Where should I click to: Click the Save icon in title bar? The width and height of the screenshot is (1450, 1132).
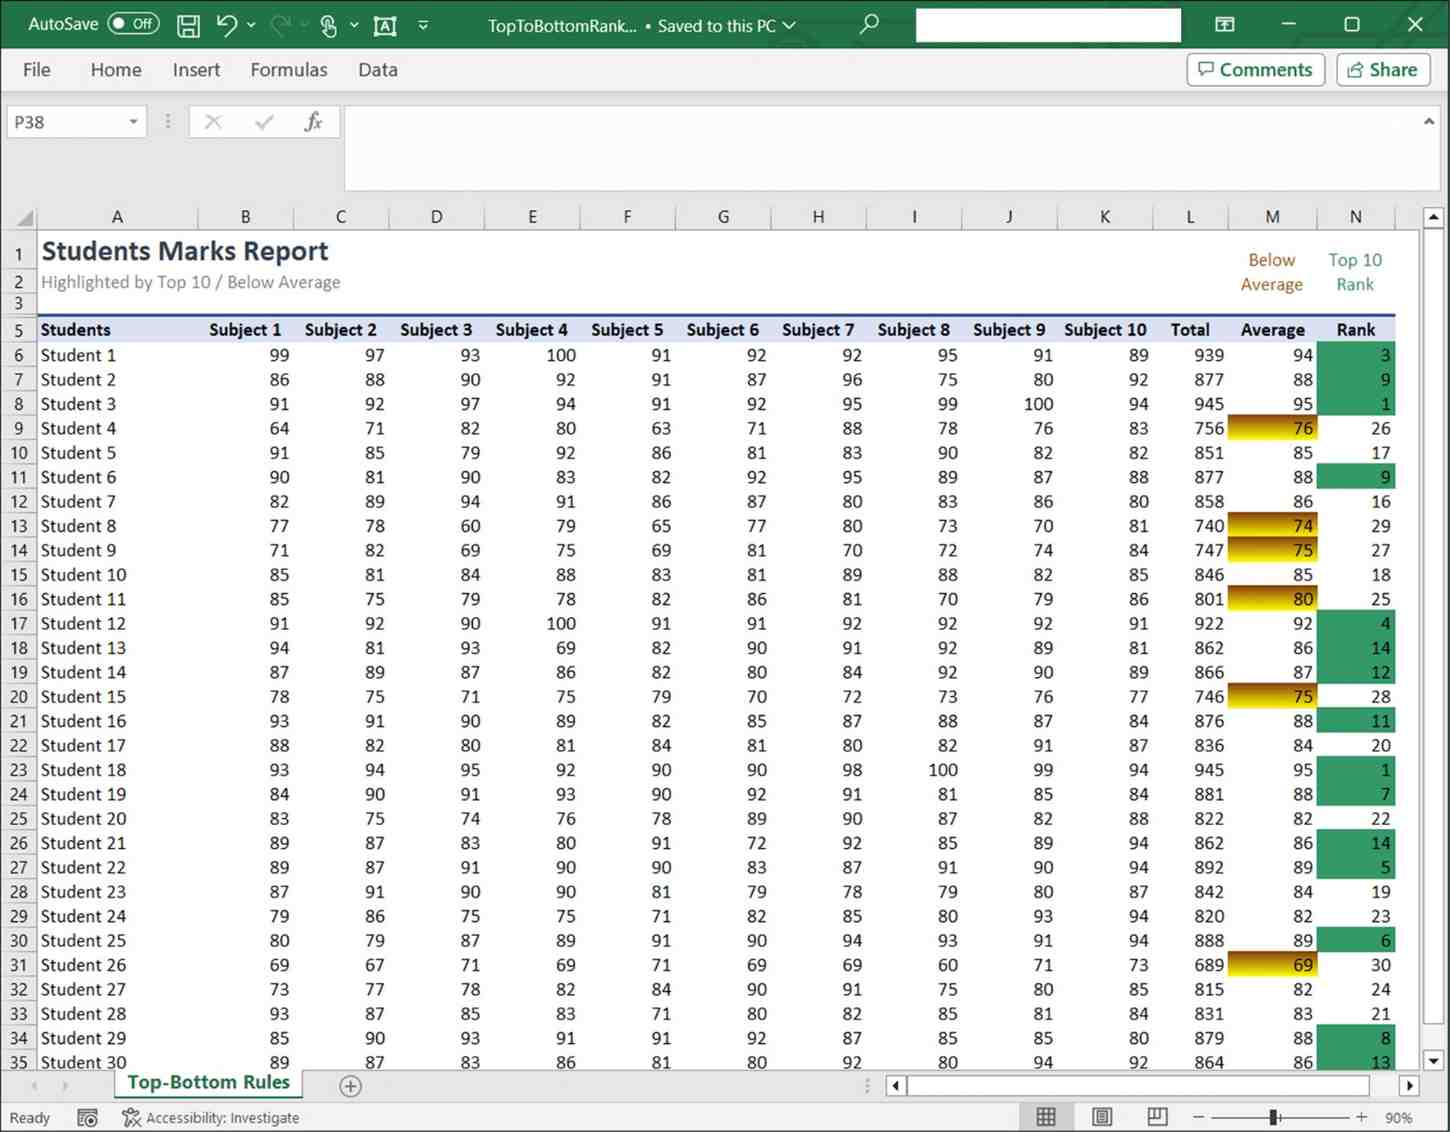[188, 25]
